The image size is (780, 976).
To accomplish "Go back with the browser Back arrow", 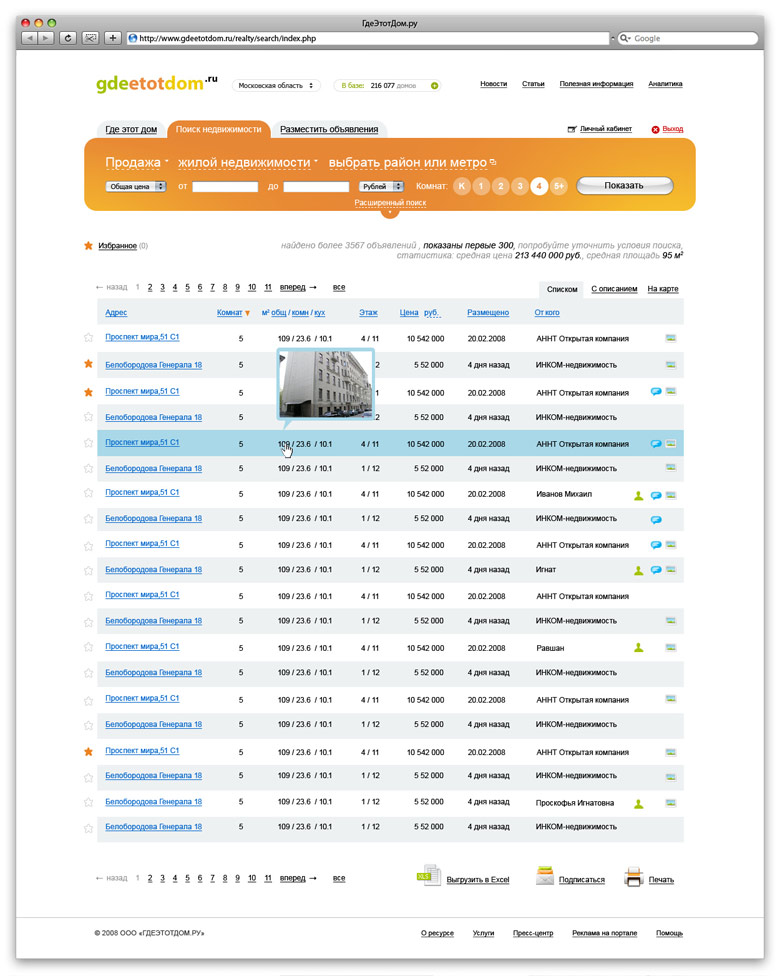I will click(29, 38).
